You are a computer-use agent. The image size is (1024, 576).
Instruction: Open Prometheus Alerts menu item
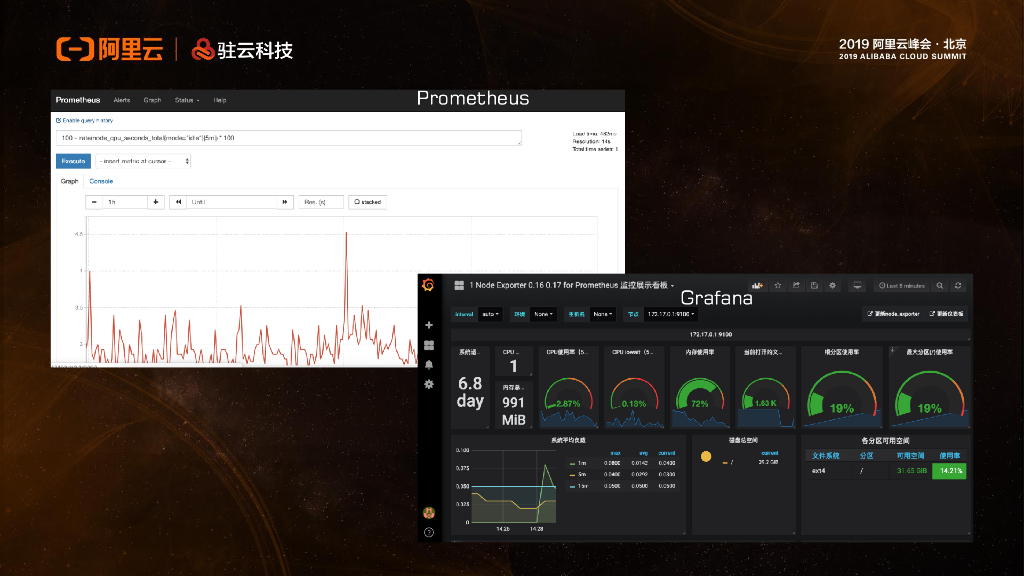click(121, 100)
